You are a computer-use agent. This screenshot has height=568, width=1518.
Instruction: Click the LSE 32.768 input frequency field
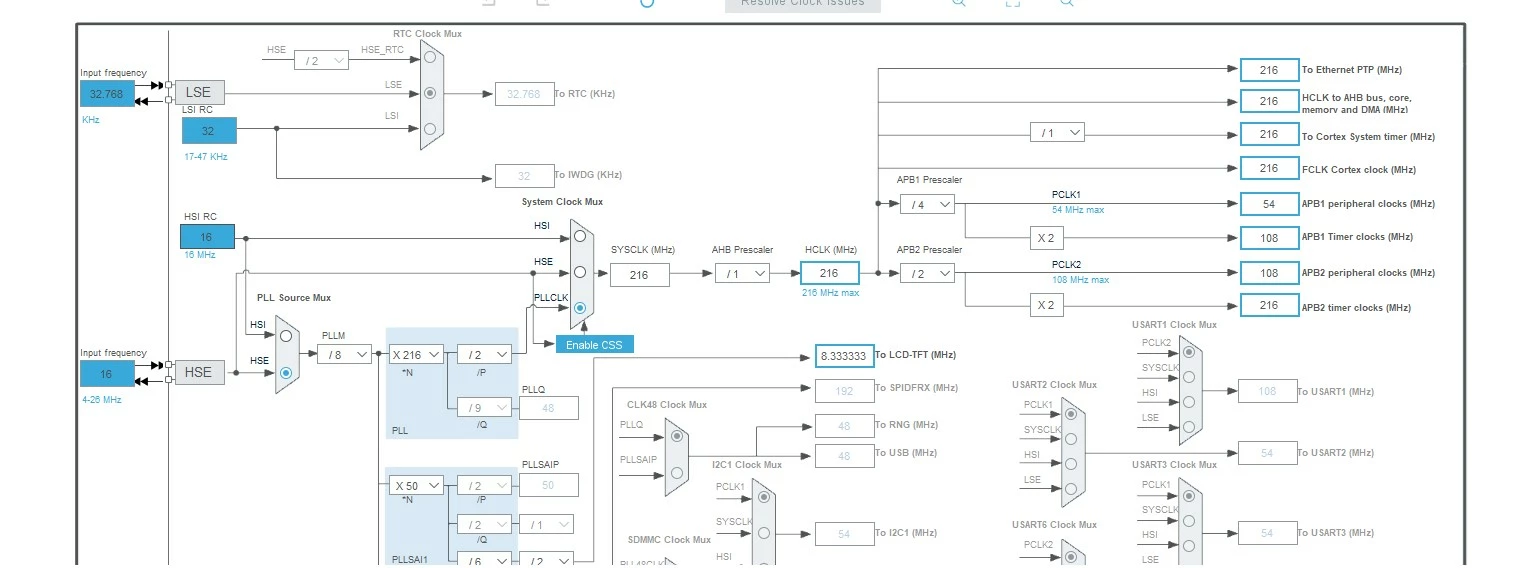tap(107, 94)
